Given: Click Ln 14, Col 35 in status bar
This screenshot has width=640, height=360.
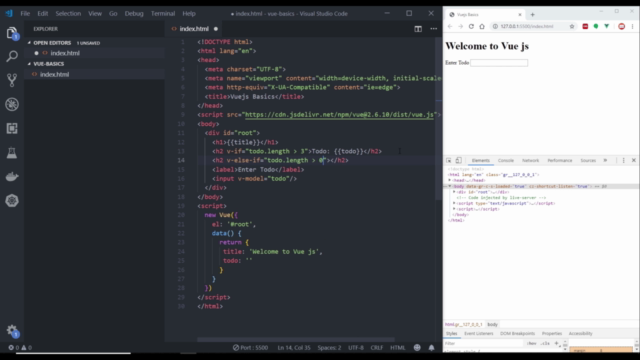Looking at the screenshot, I should click(294, 348).
